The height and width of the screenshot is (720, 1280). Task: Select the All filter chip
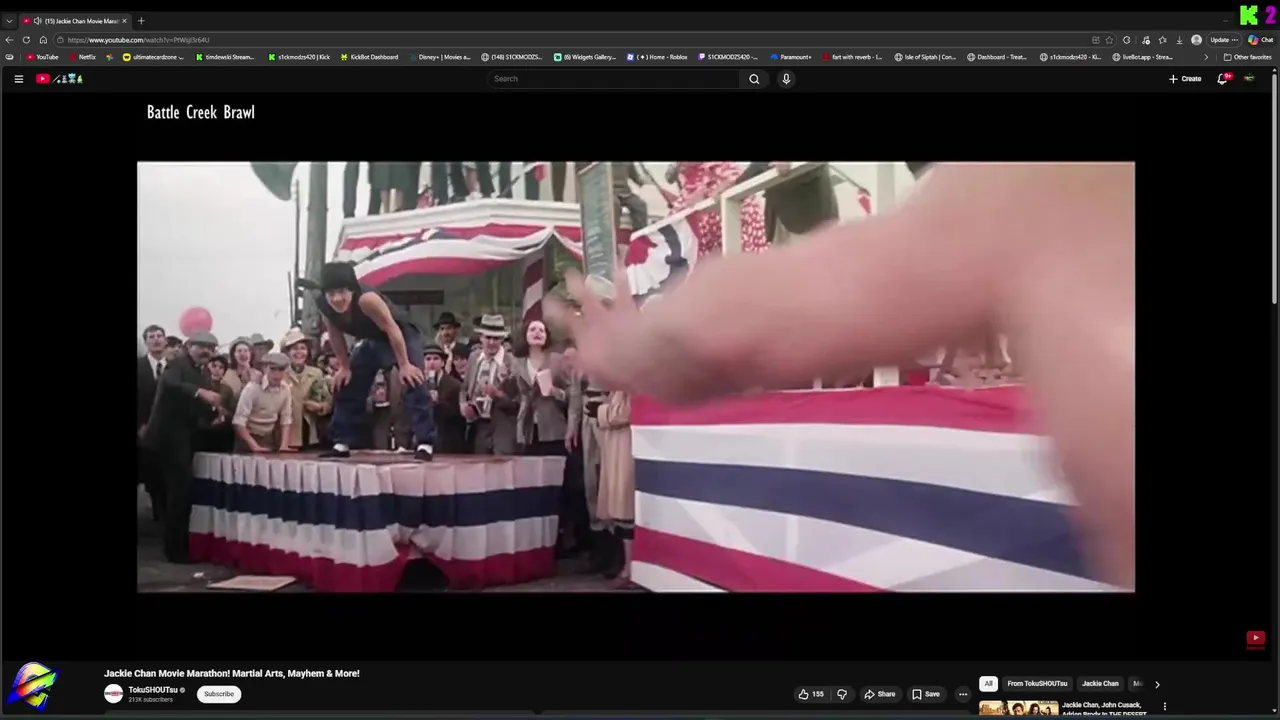coord(988,684)
